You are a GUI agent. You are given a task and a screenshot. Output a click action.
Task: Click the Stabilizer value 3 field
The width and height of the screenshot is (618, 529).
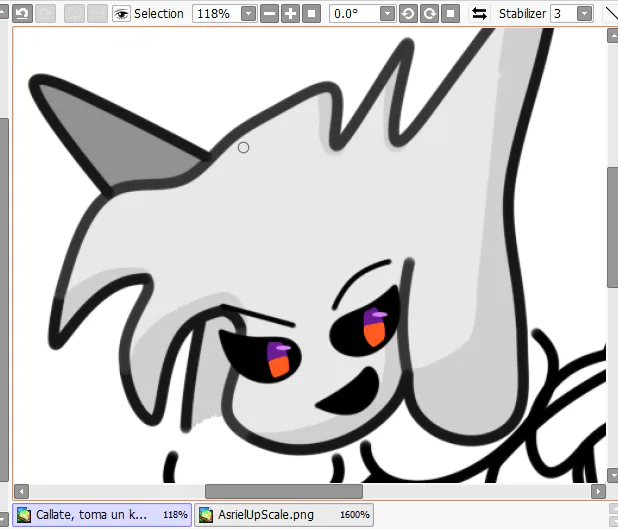coord(563,14)
